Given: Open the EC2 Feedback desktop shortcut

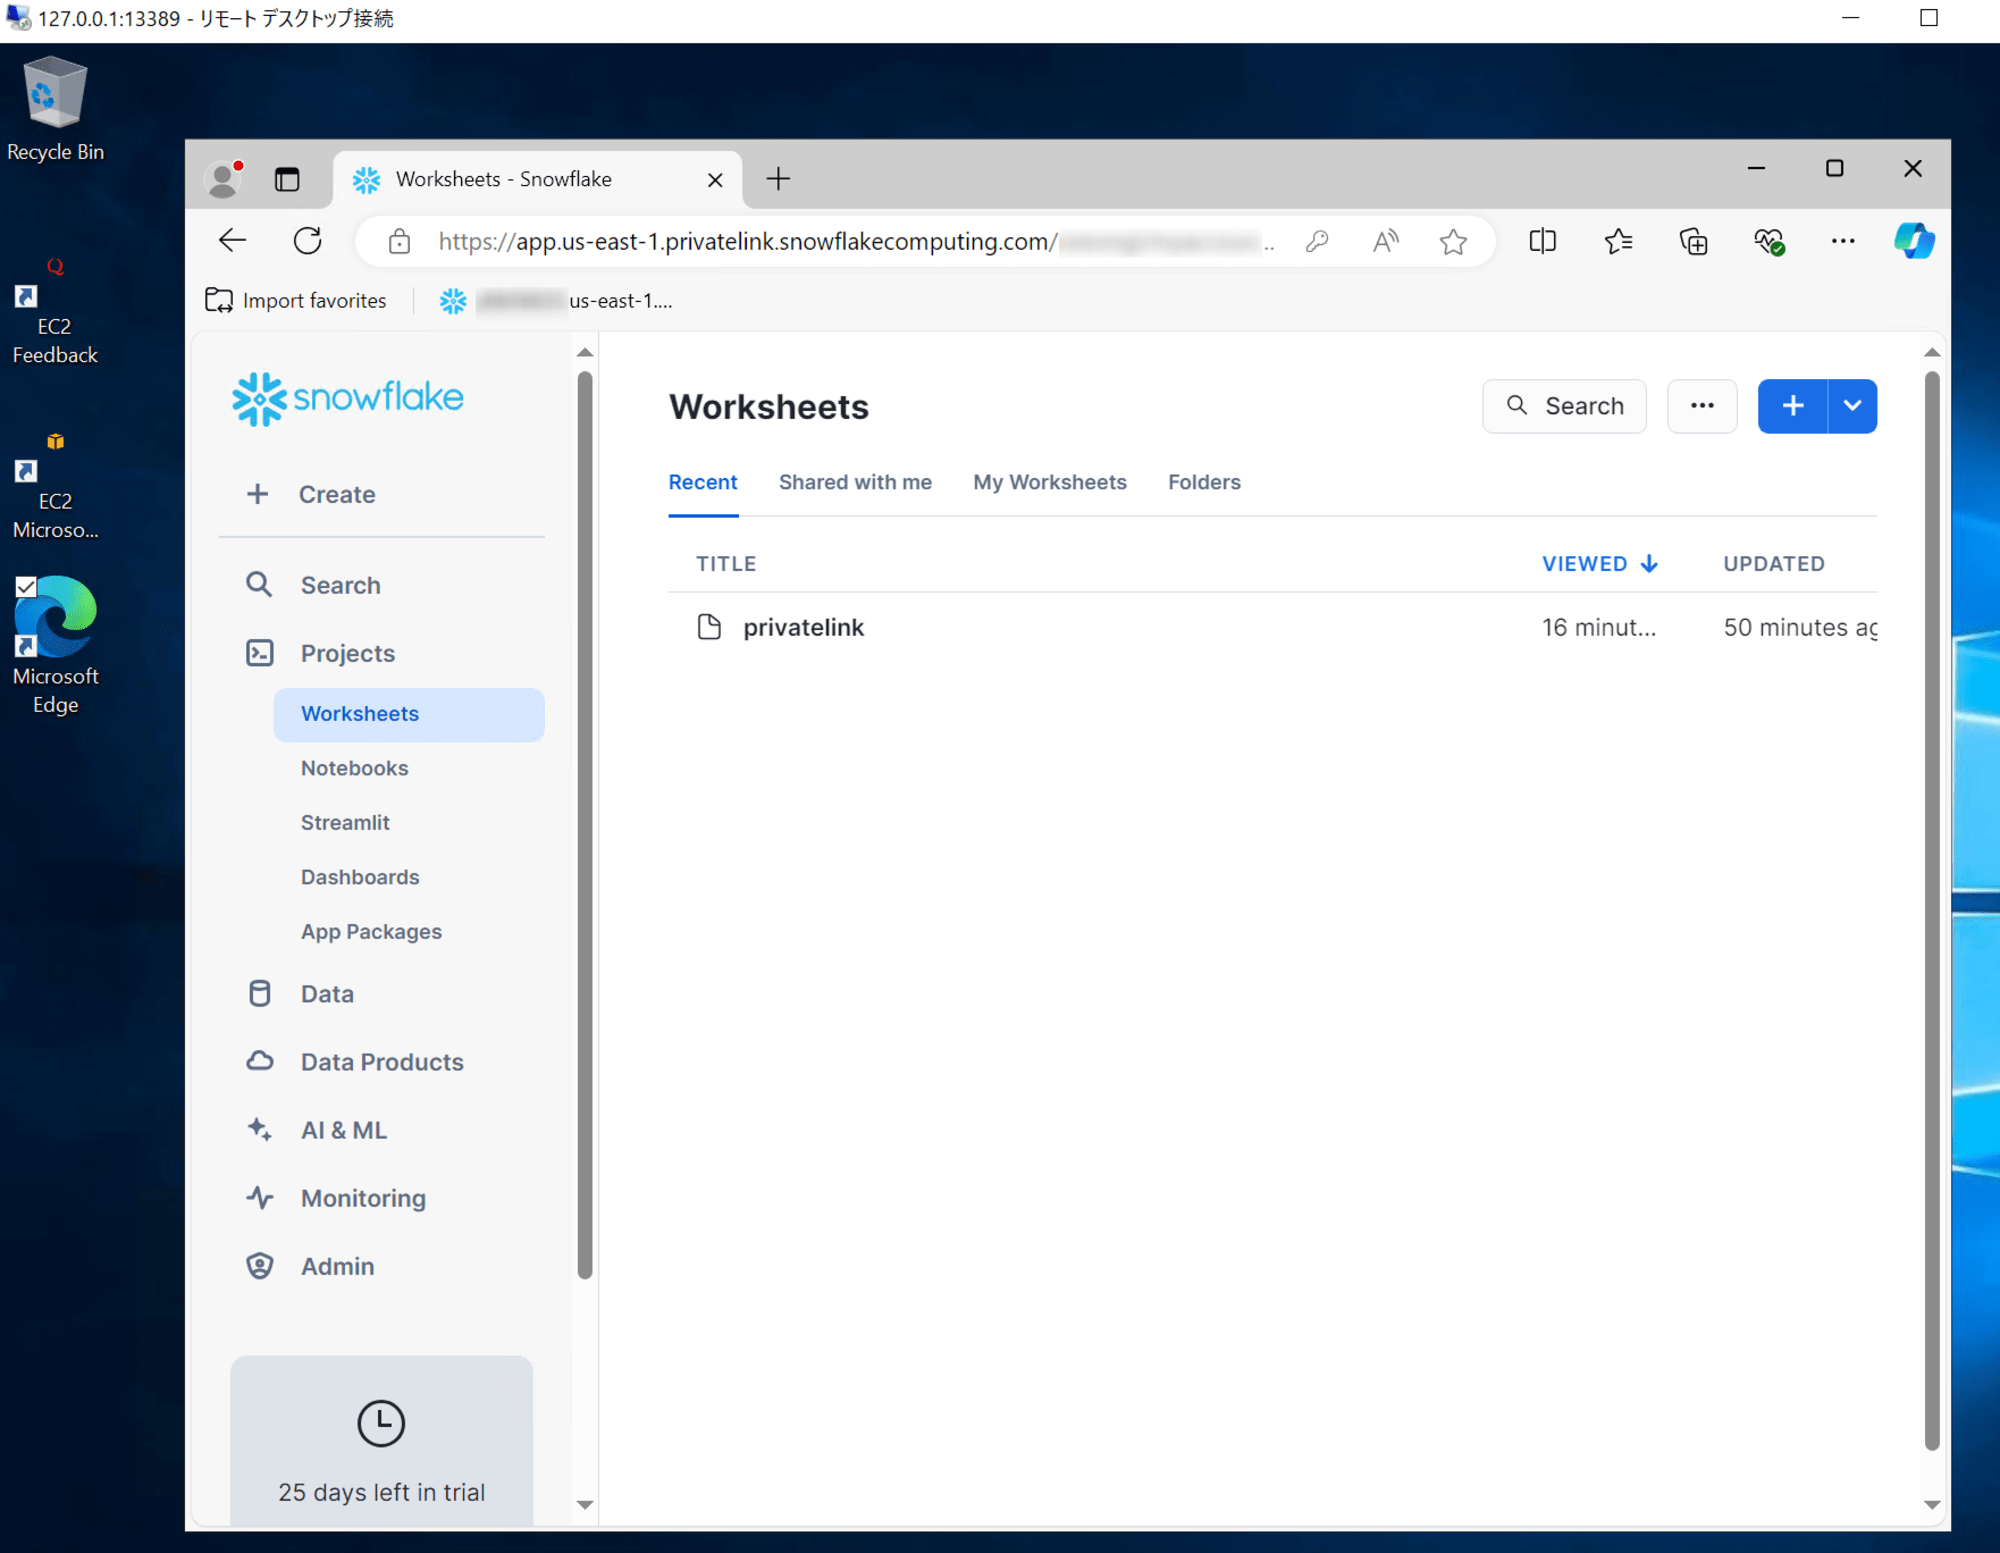Looking at the screenshot, I should pos(55,312).
